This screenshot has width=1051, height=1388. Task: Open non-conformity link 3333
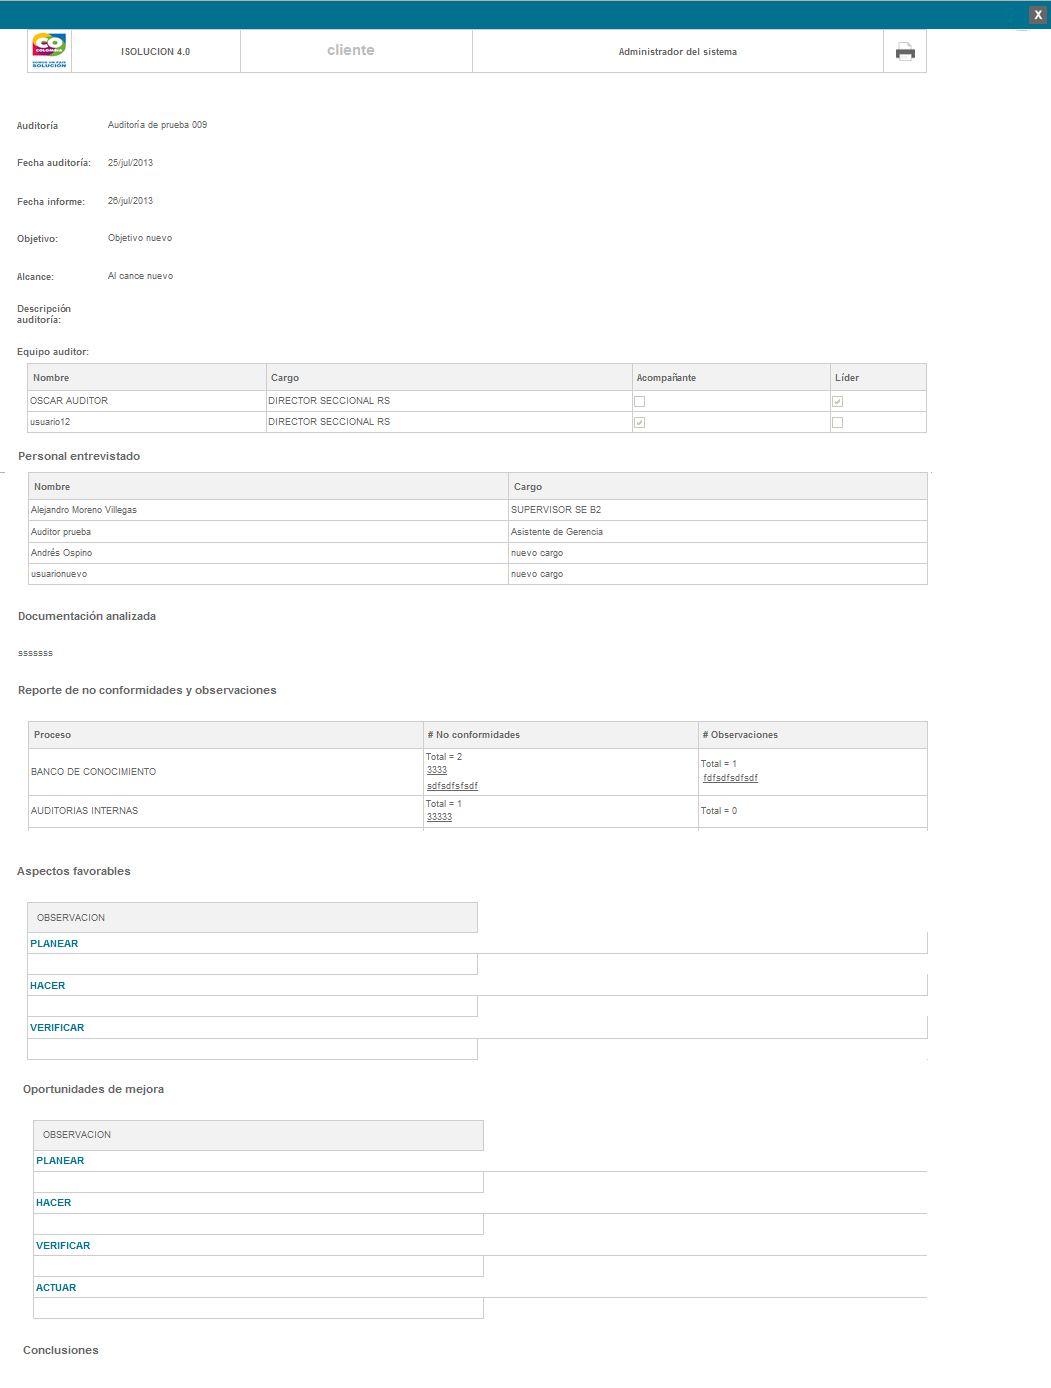(x=437, y=770)
